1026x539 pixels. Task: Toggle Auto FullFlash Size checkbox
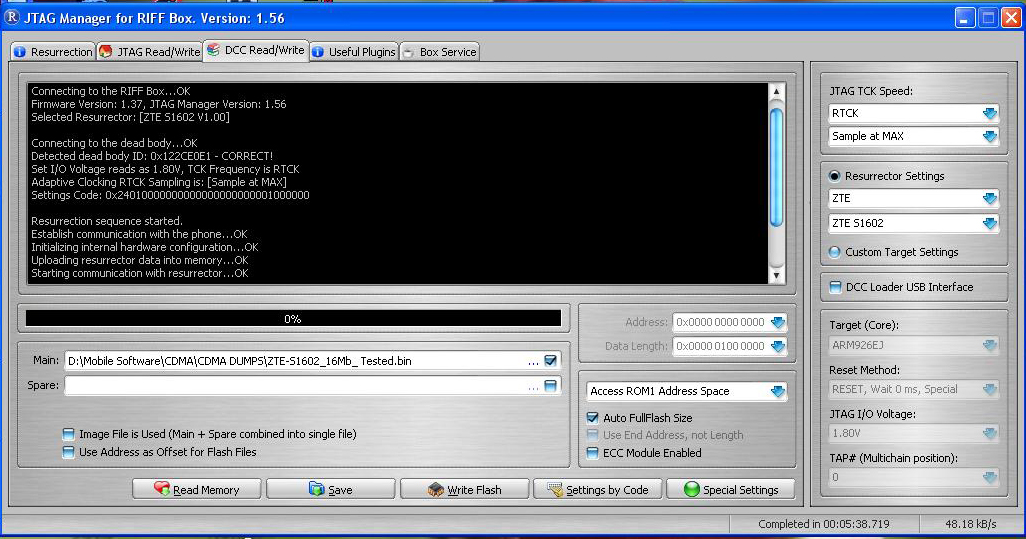point(592,417)
